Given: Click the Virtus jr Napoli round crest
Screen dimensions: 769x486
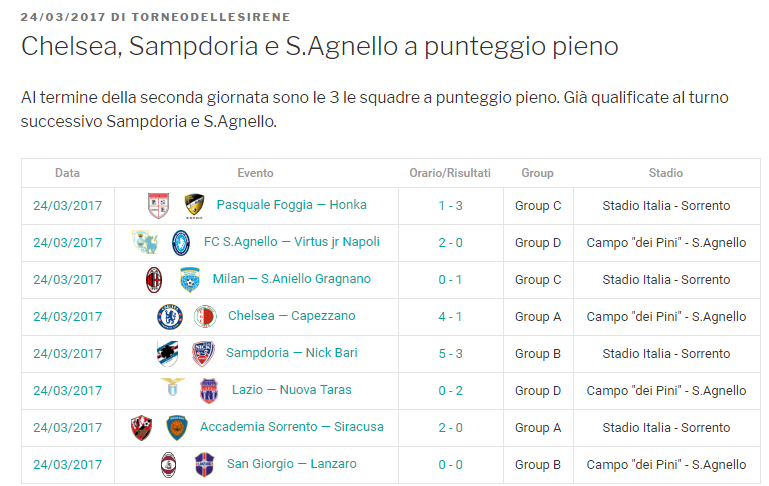Looking at the screenshot, I should click(x=181, y=243).
